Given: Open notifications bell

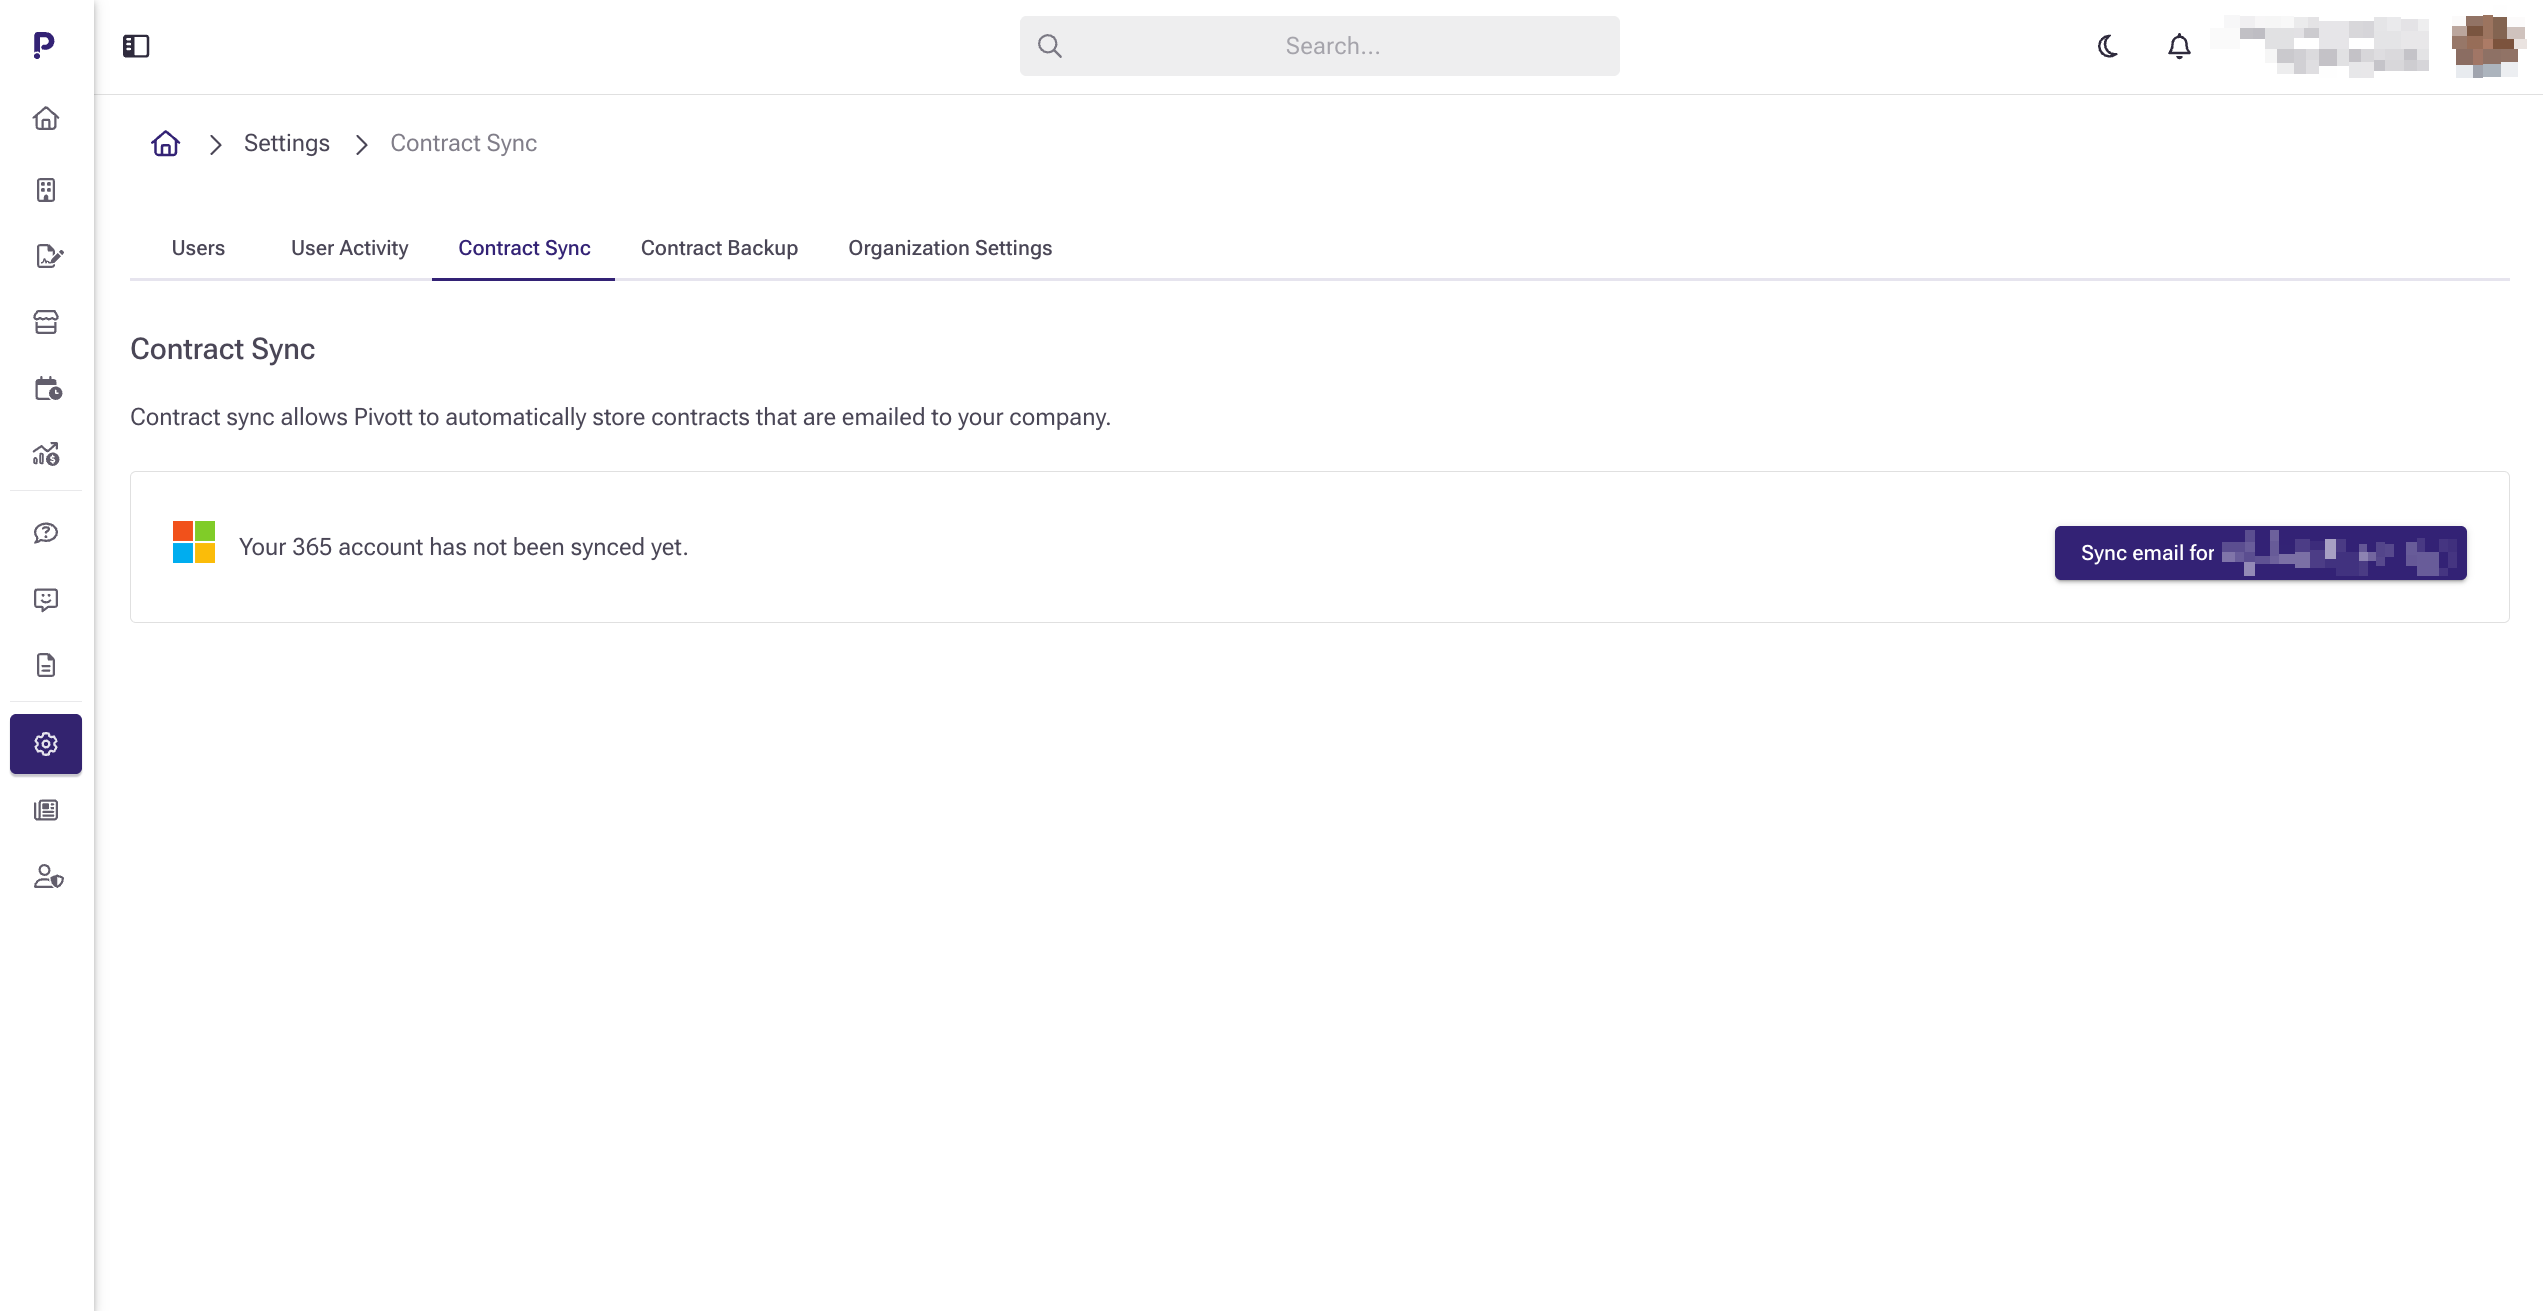Looking at the screenshot, I should coord(2179,46).
